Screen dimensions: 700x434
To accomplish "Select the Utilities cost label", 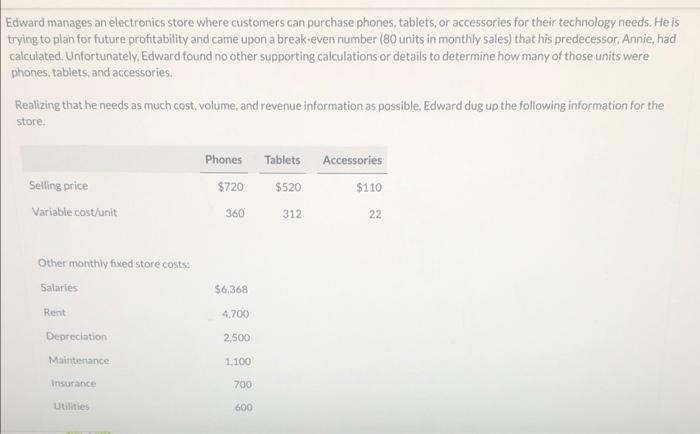I will [x=72, y=407].
